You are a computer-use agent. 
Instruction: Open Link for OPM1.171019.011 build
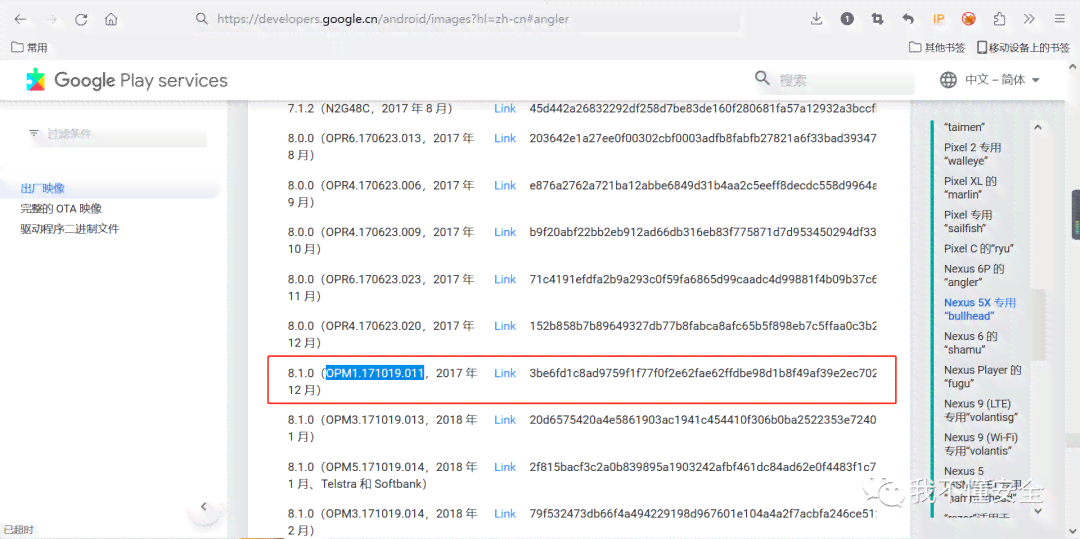point(505,373)
